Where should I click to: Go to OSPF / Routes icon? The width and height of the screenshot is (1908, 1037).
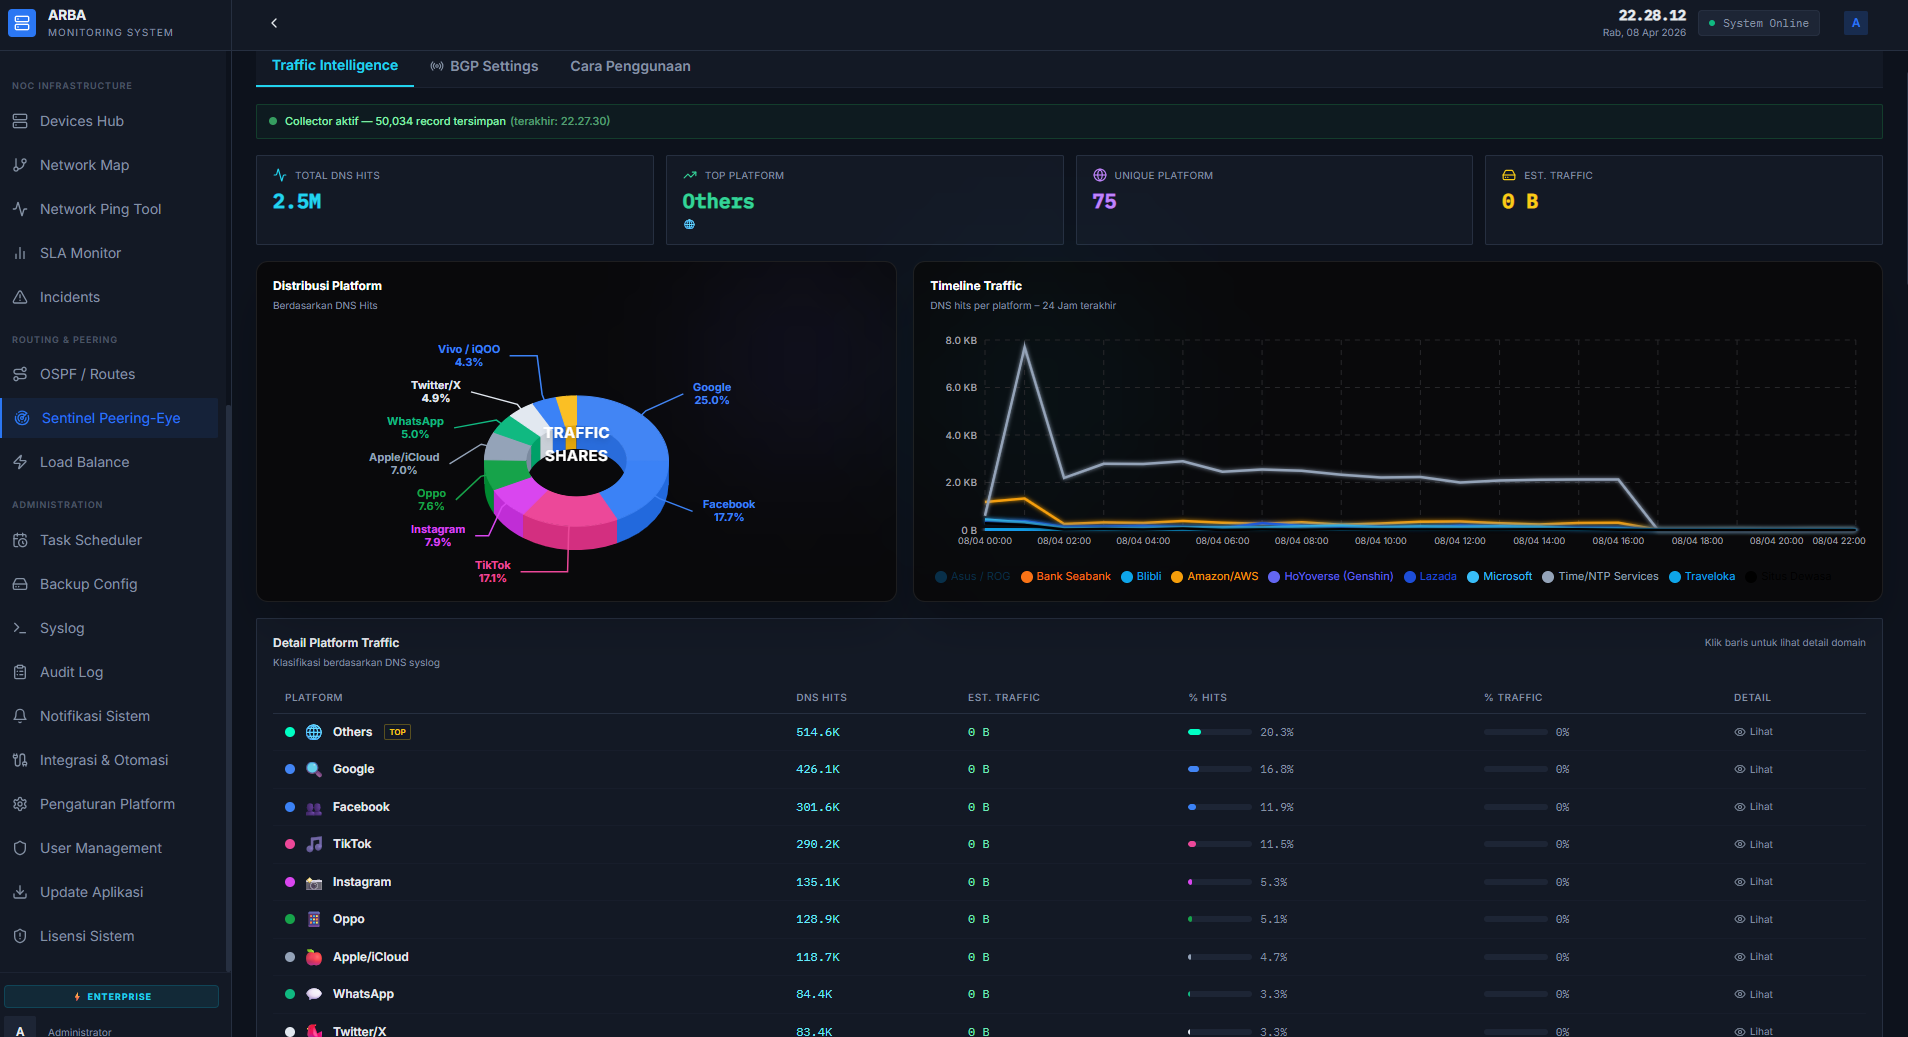point(20,374)
